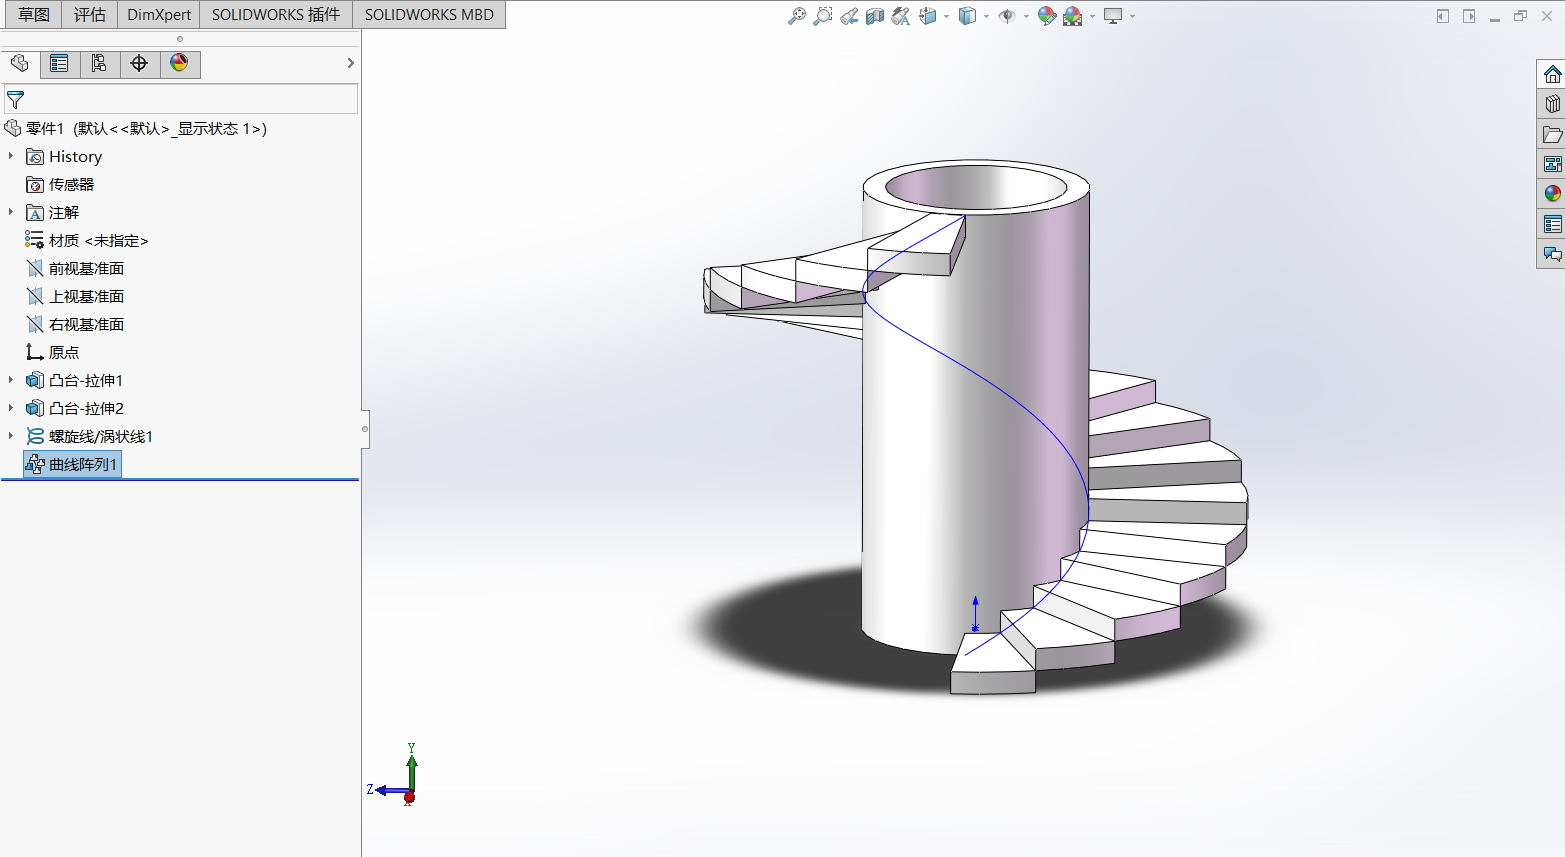Click the Previous View icon

click(849, 16)
